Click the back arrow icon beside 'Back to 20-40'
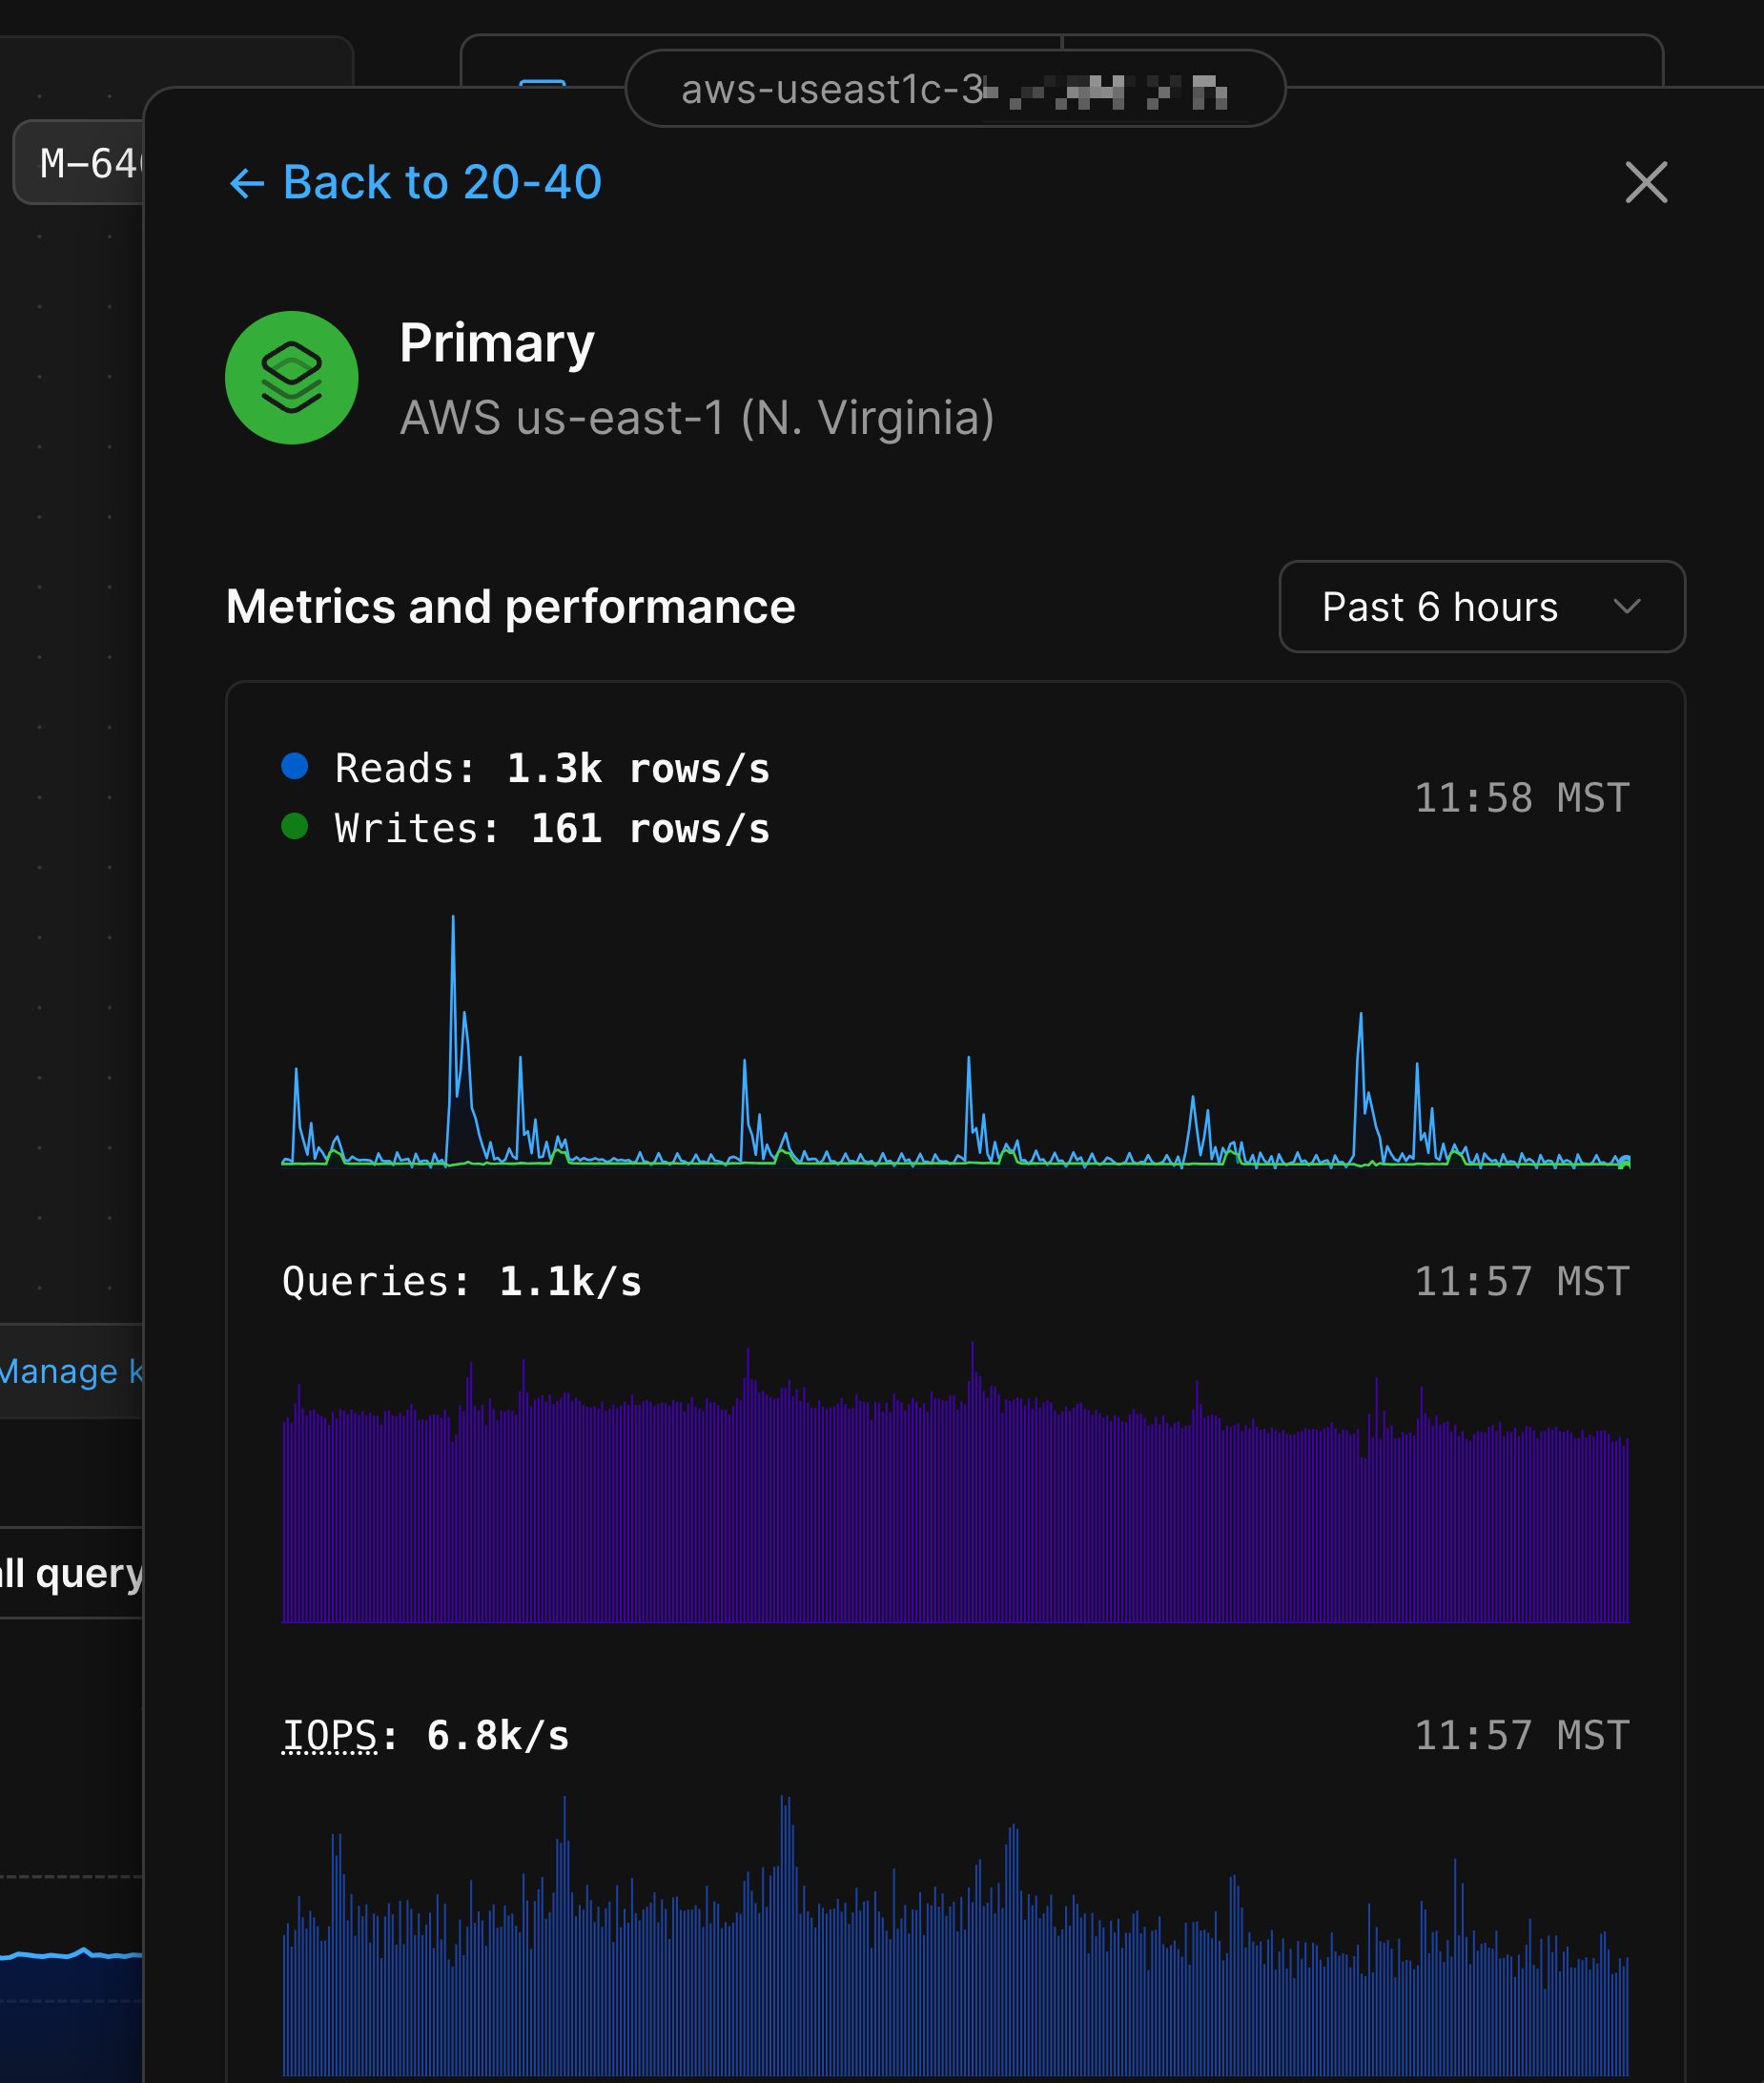 click(247, 184)
